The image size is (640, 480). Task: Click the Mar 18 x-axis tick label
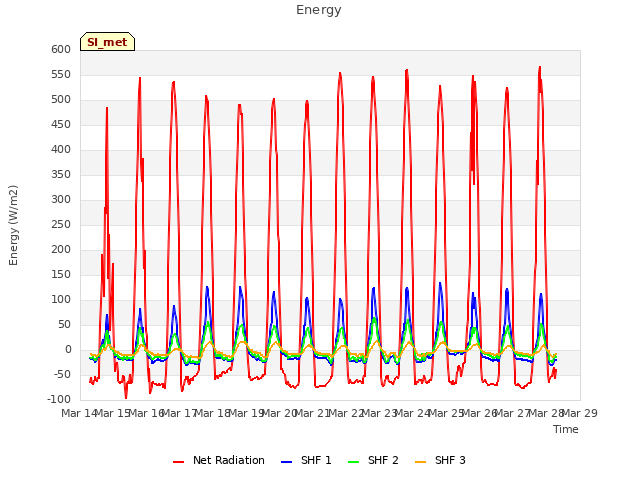pyautogui.click(x=213, y=413)
